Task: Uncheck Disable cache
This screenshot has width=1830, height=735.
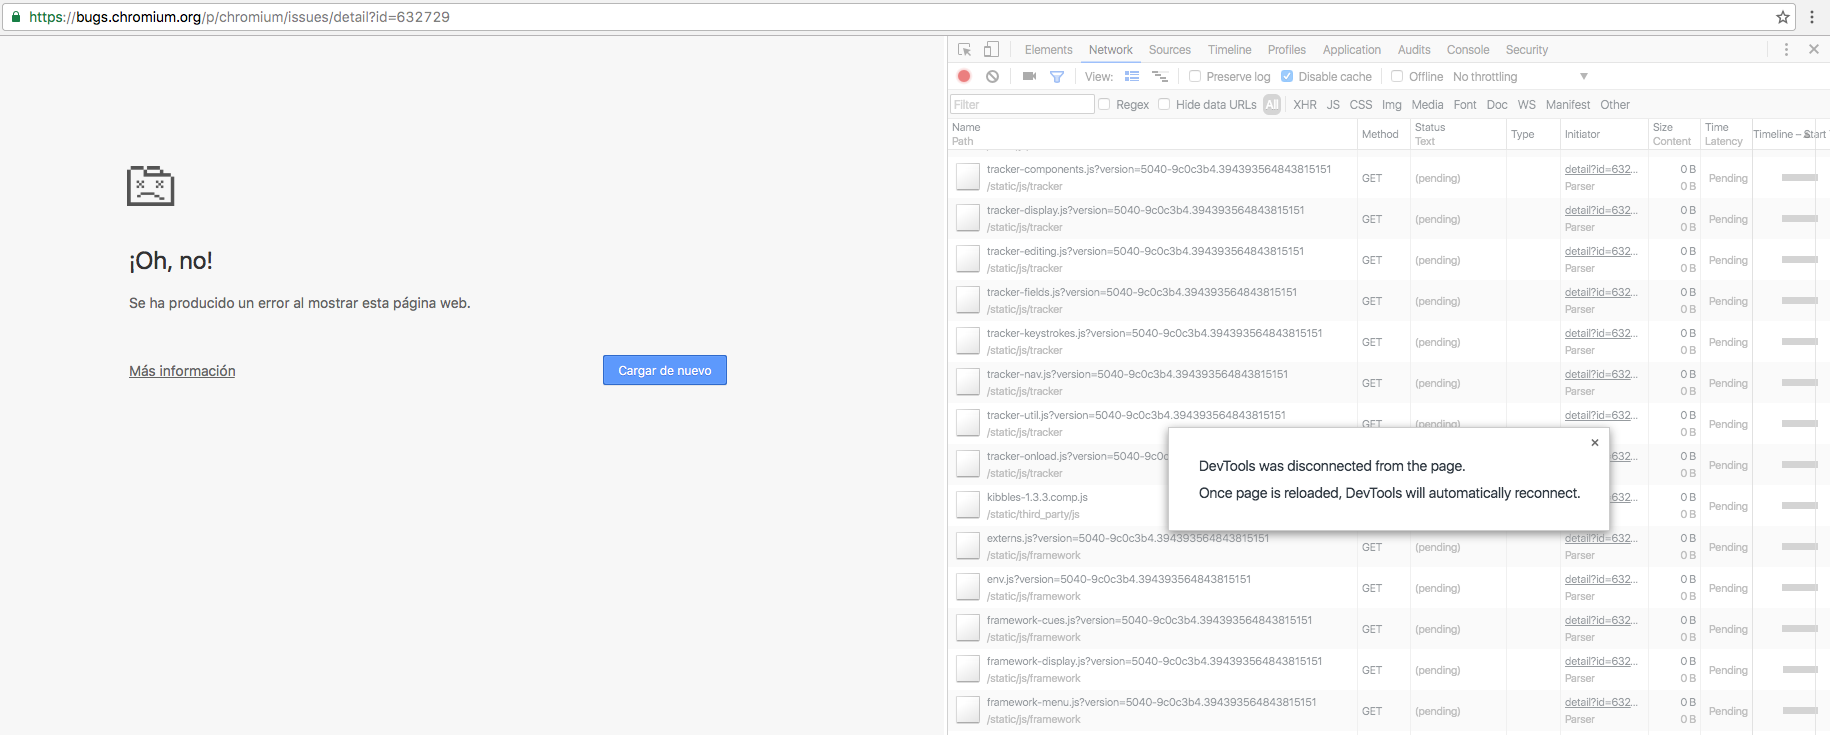Action: click(x=1287, y=76)
